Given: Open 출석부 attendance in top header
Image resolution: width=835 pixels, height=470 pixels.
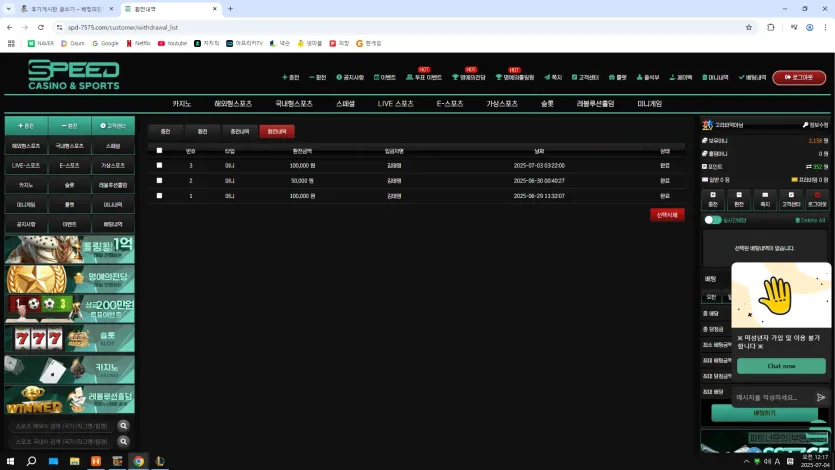Looking at the screenshot, I should coord(648,77).
